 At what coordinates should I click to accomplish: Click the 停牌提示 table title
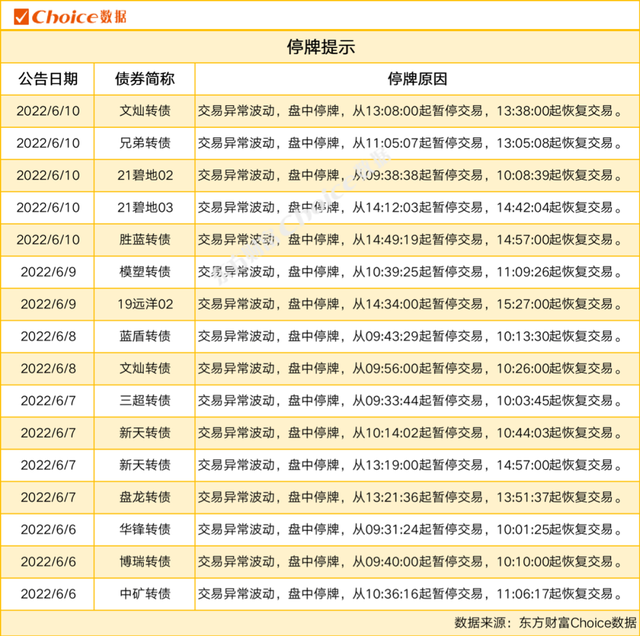tap(319, 47)
